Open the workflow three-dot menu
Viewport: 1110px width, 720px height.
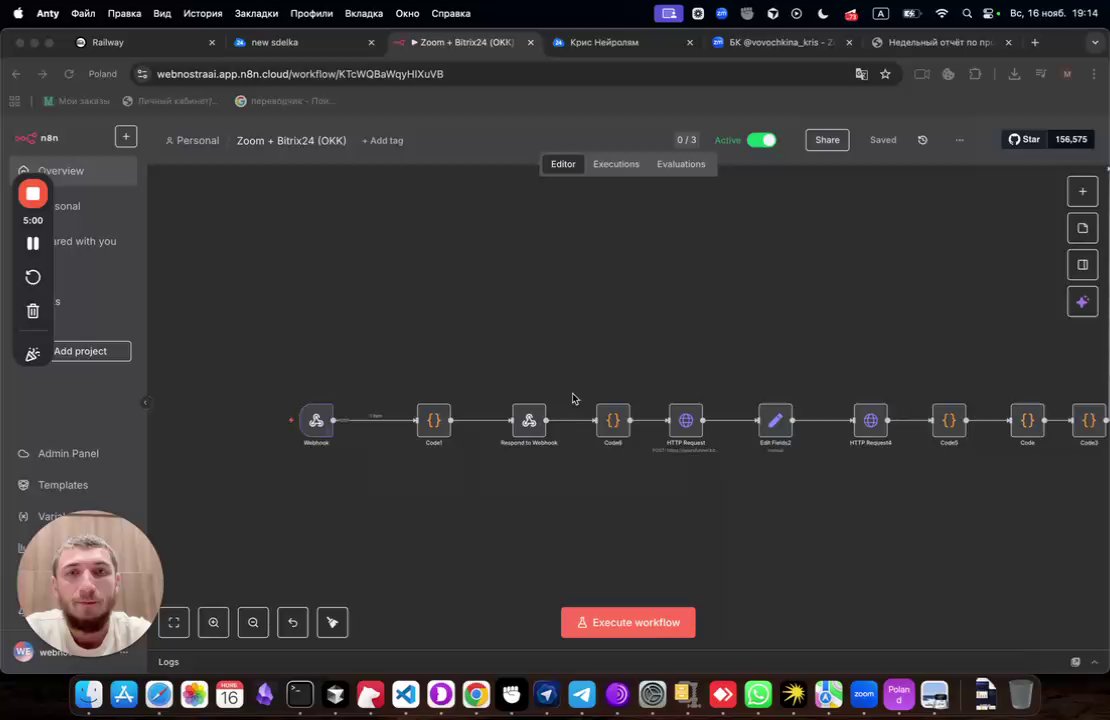tap(959, 140)
